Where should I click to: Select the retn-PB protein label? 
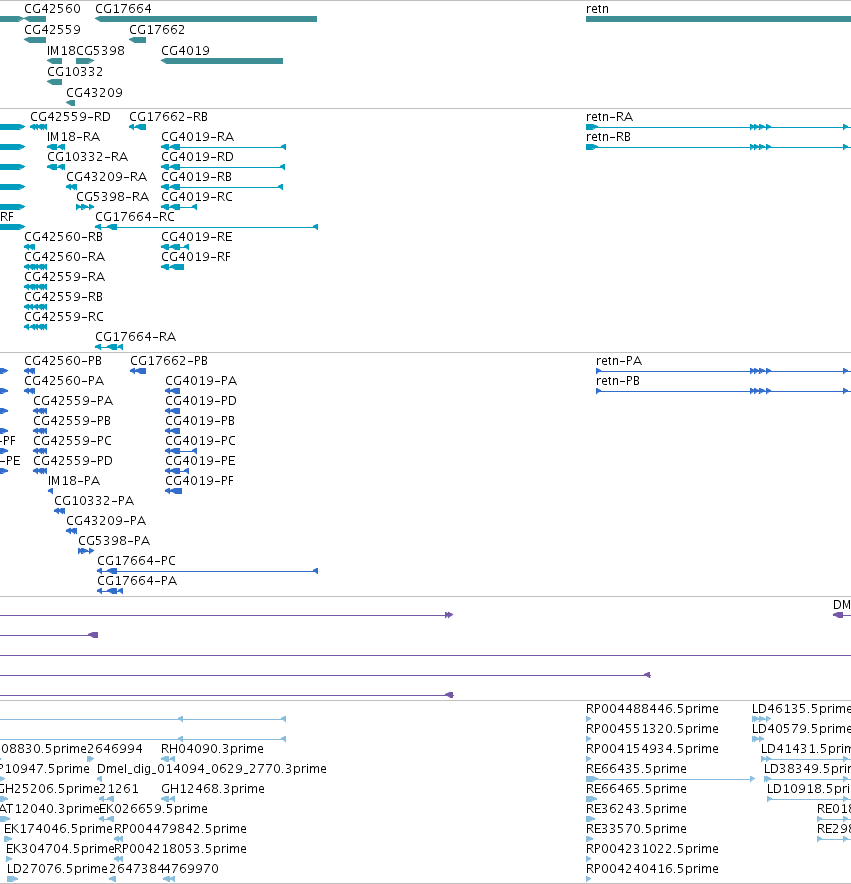(x=618, y=381)
